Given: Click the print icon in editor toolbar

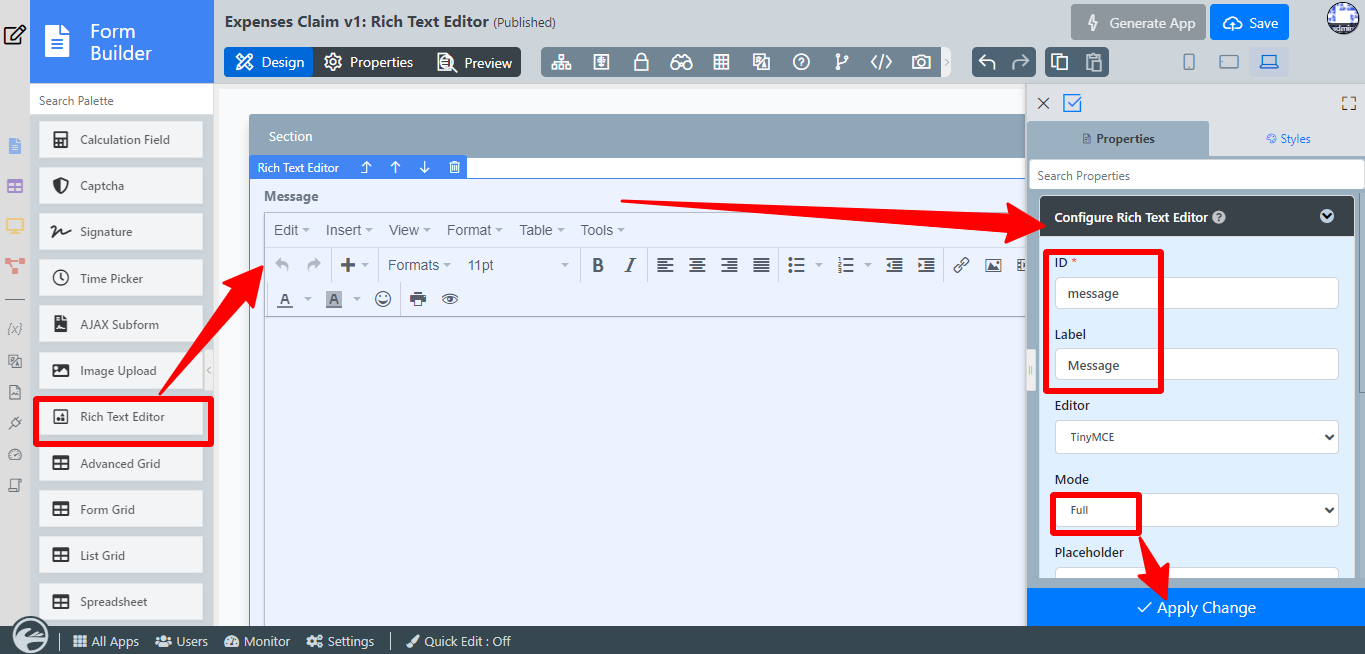Looking at the screenshot, I should tap(418, 299).
